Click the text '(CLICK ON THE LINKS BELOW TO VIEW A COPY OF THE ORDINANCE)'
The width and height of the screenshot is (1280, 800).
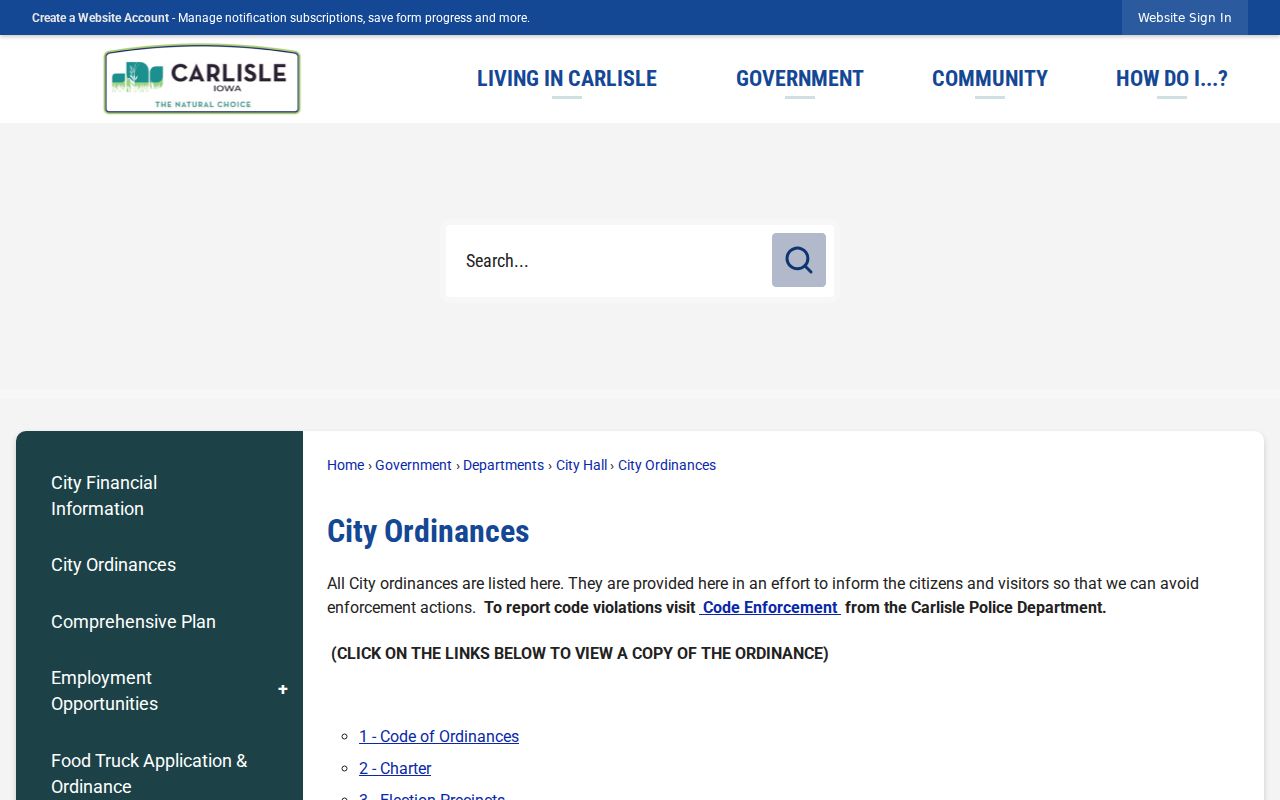580,653
